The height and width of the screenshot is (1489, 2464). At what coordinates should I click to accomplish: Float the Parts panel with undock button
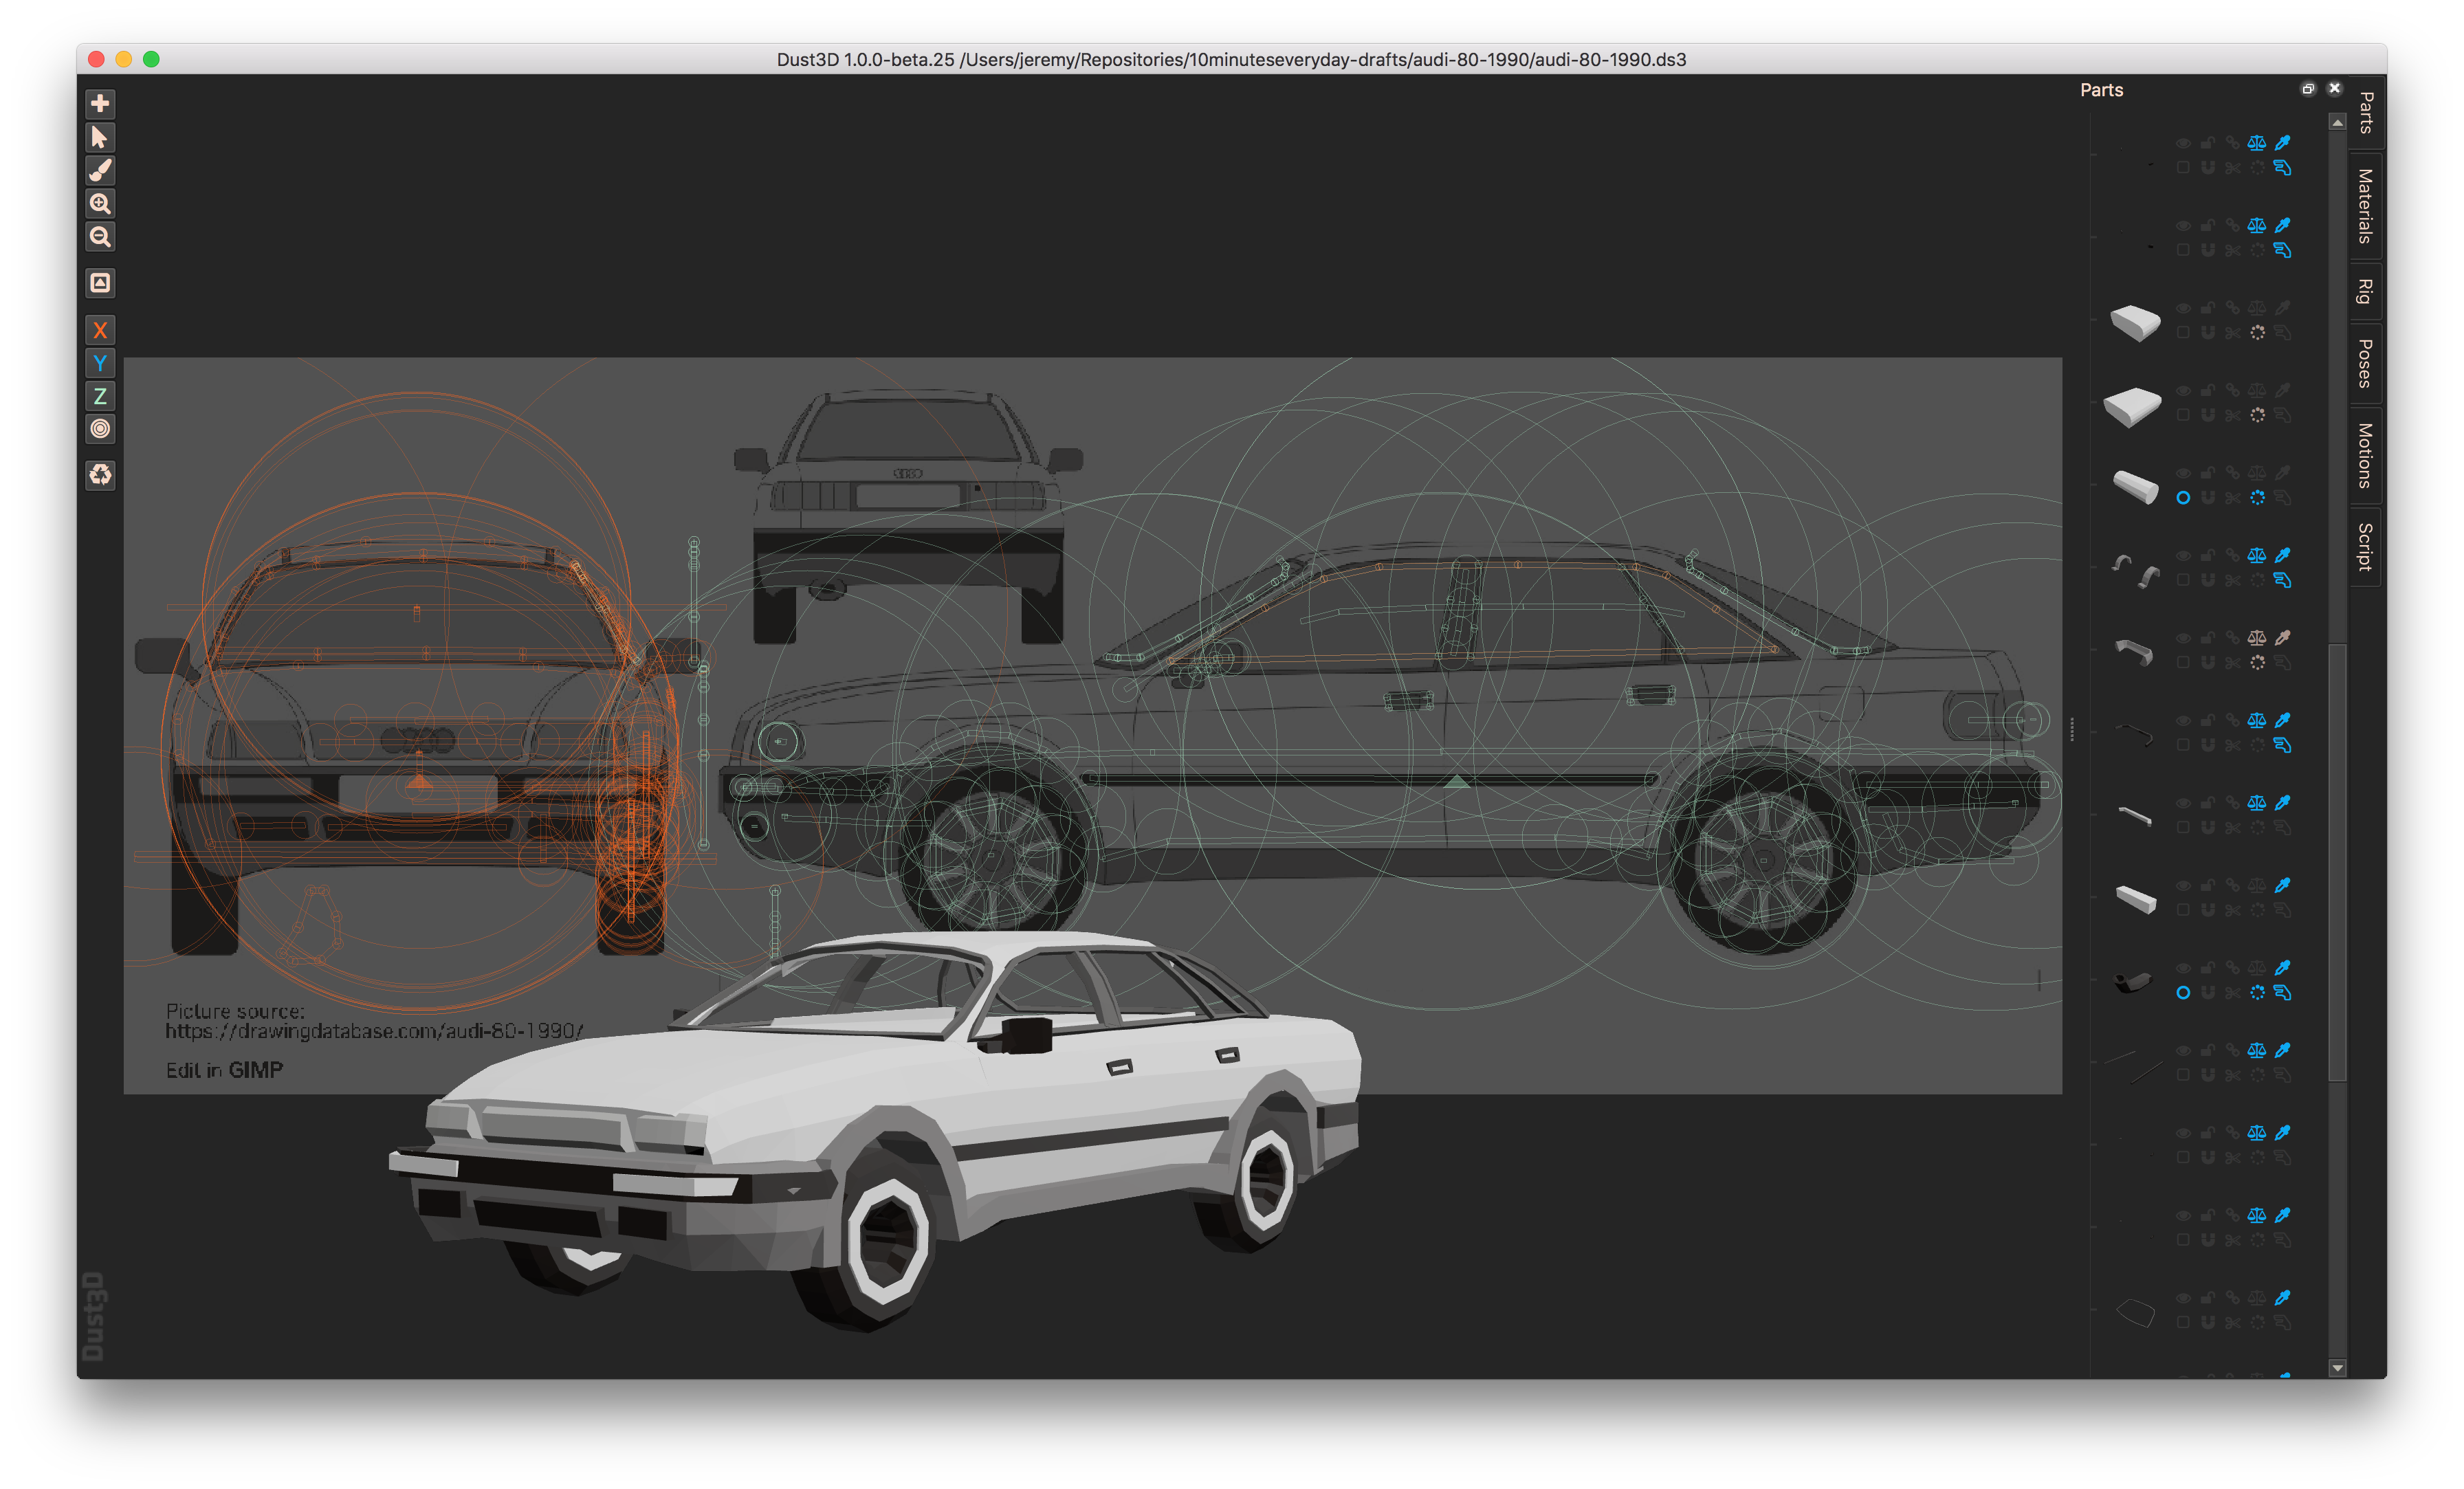pos(2308,89)
